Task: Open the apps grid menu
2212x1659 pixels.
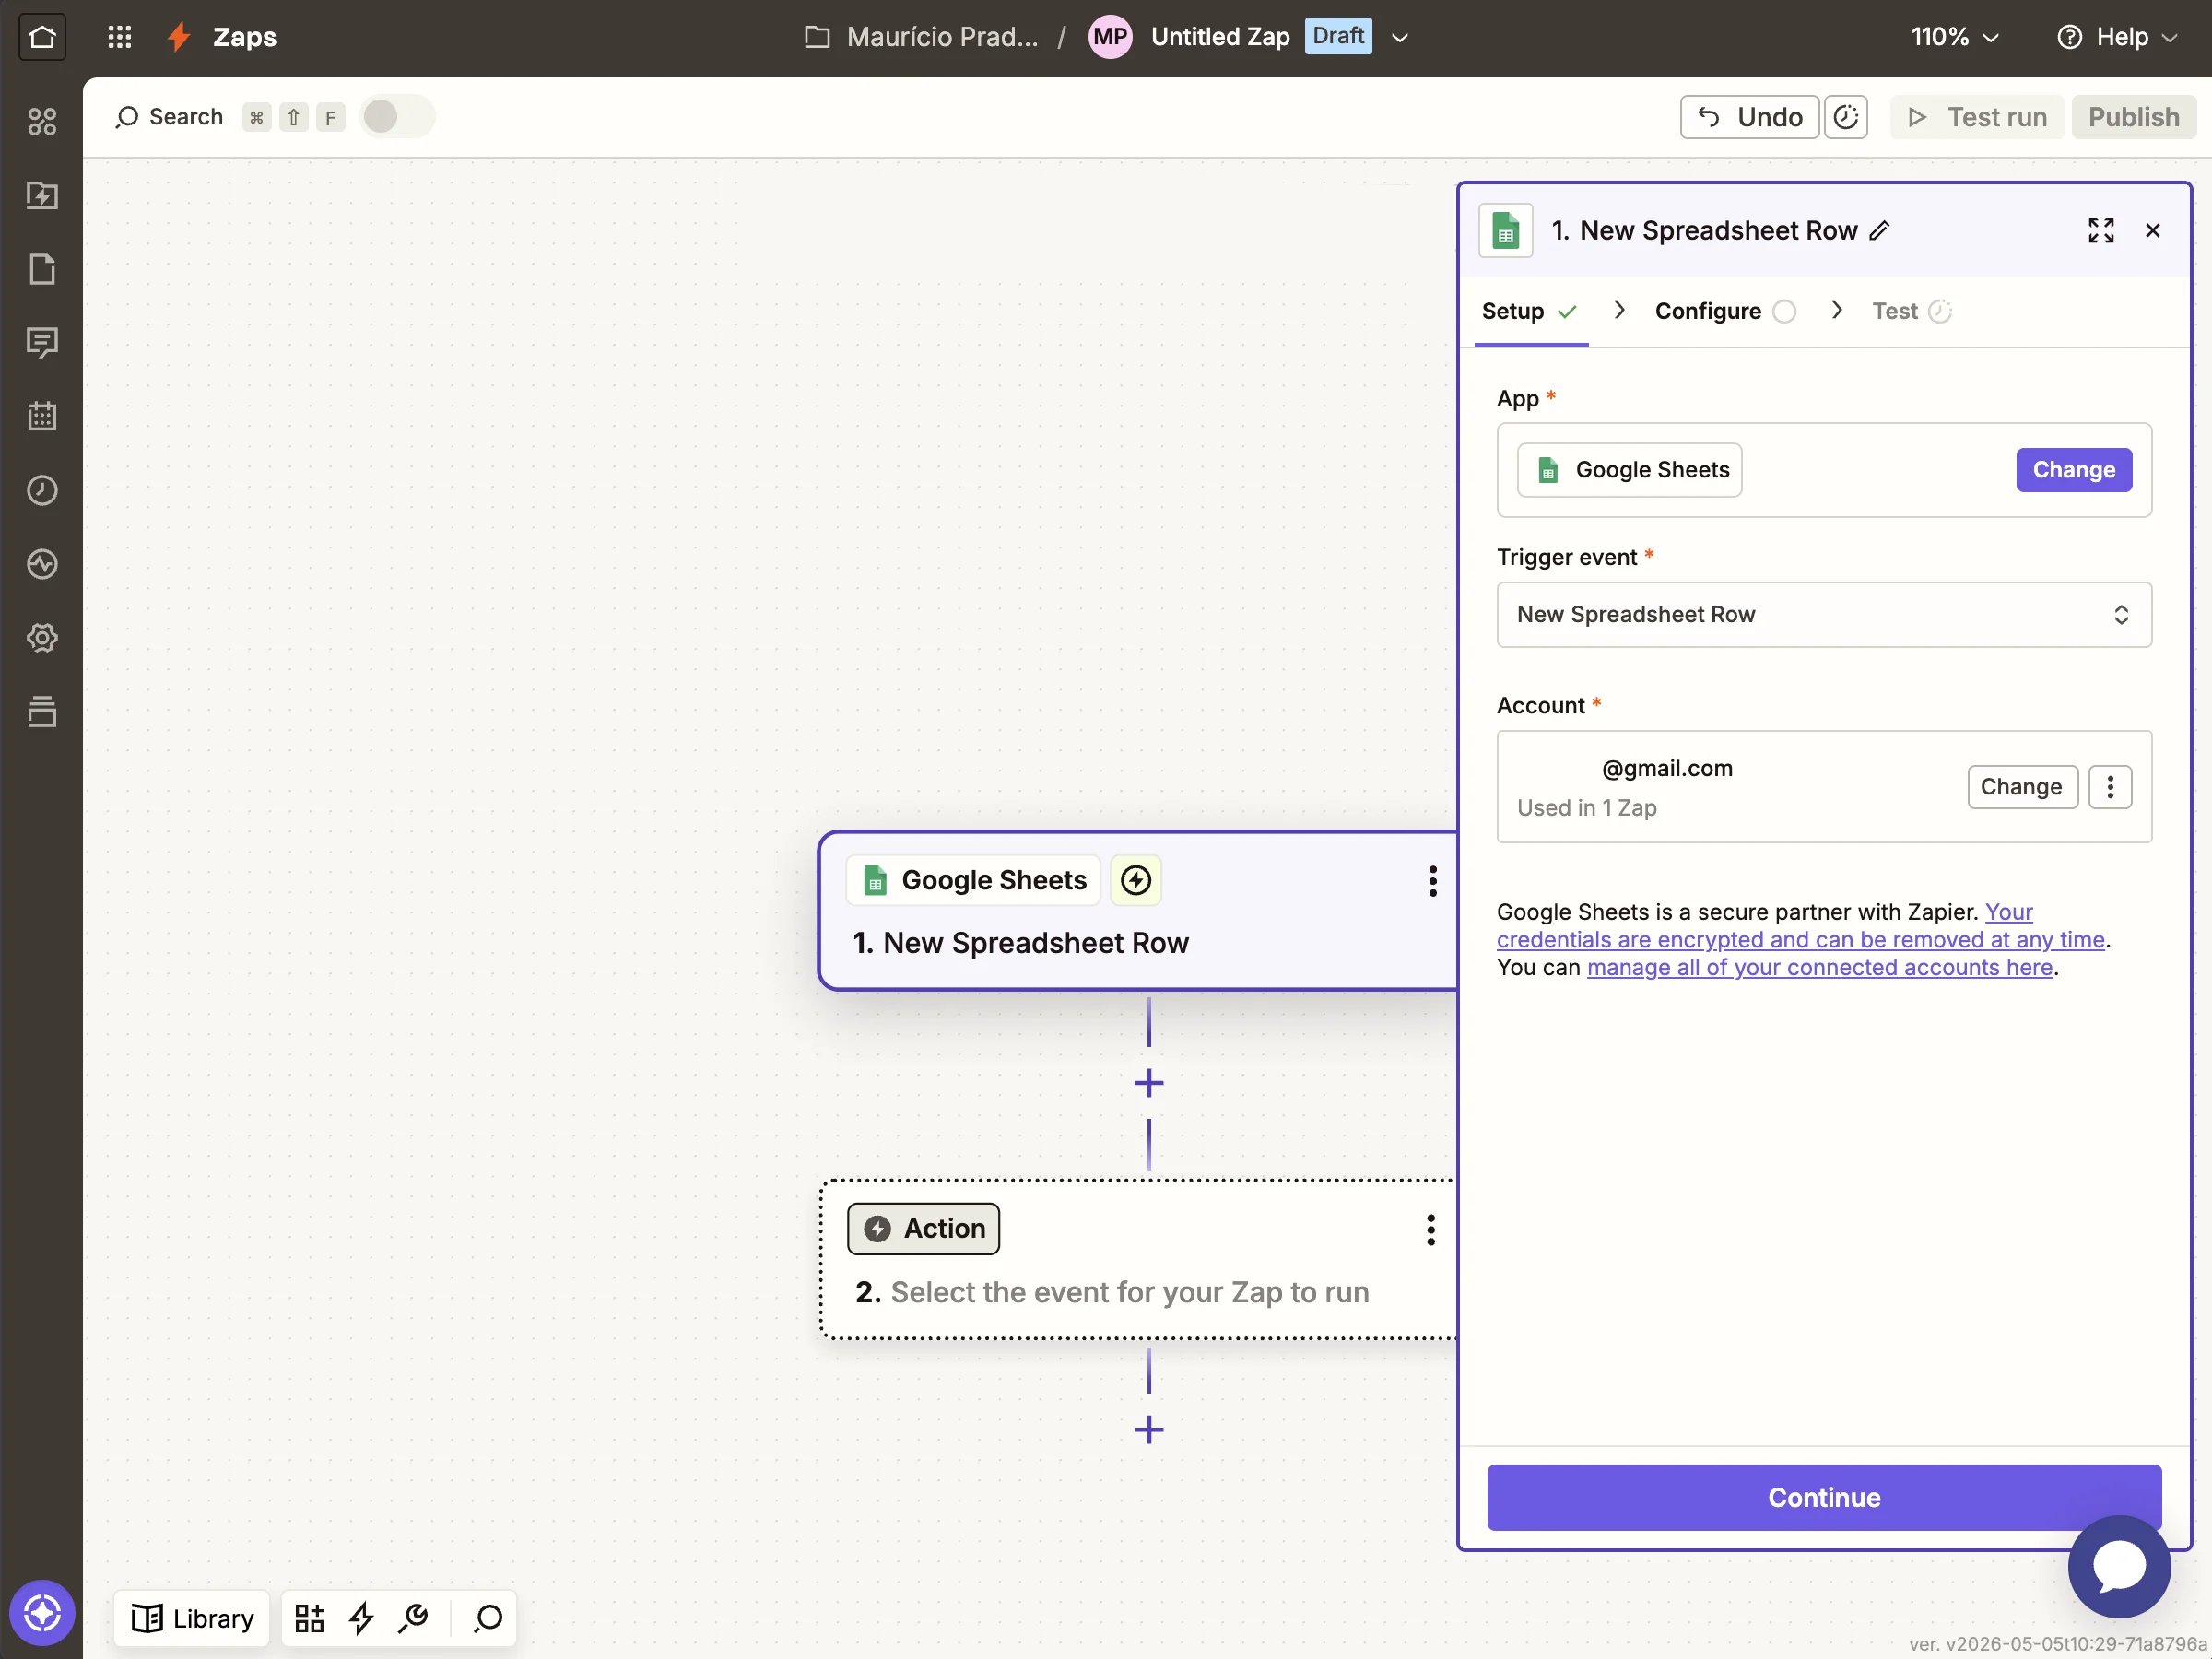Action: pyautogui.click(x=119, y=37)
